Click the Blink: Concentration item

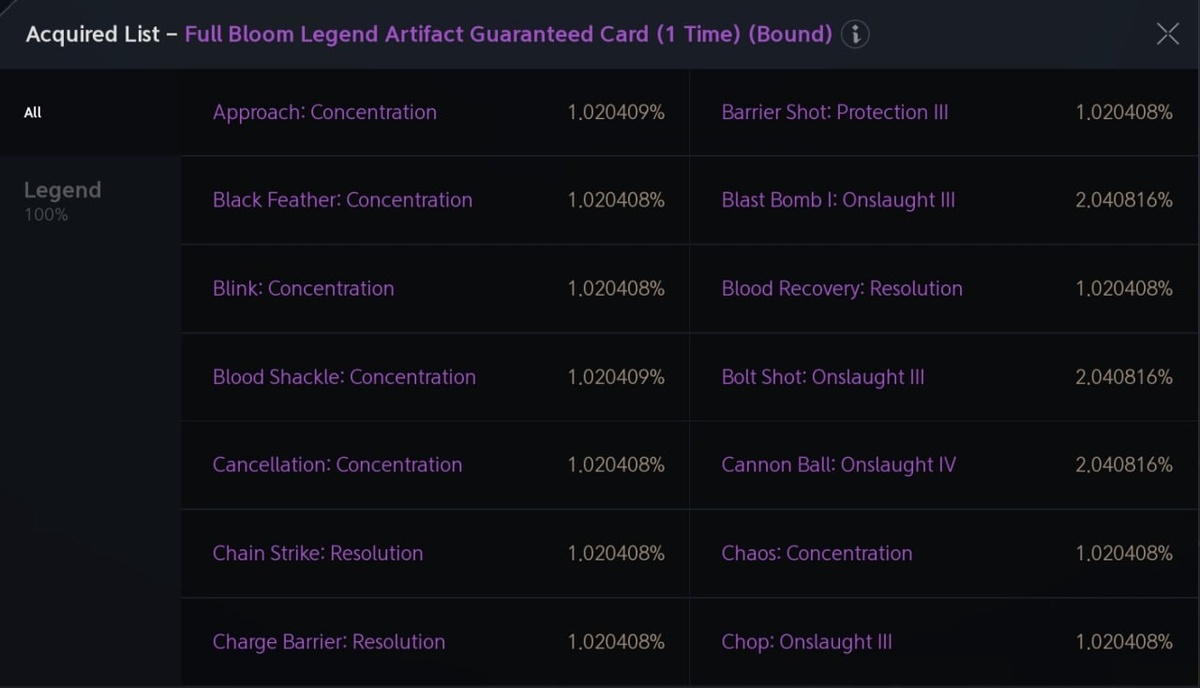point(303,289)
